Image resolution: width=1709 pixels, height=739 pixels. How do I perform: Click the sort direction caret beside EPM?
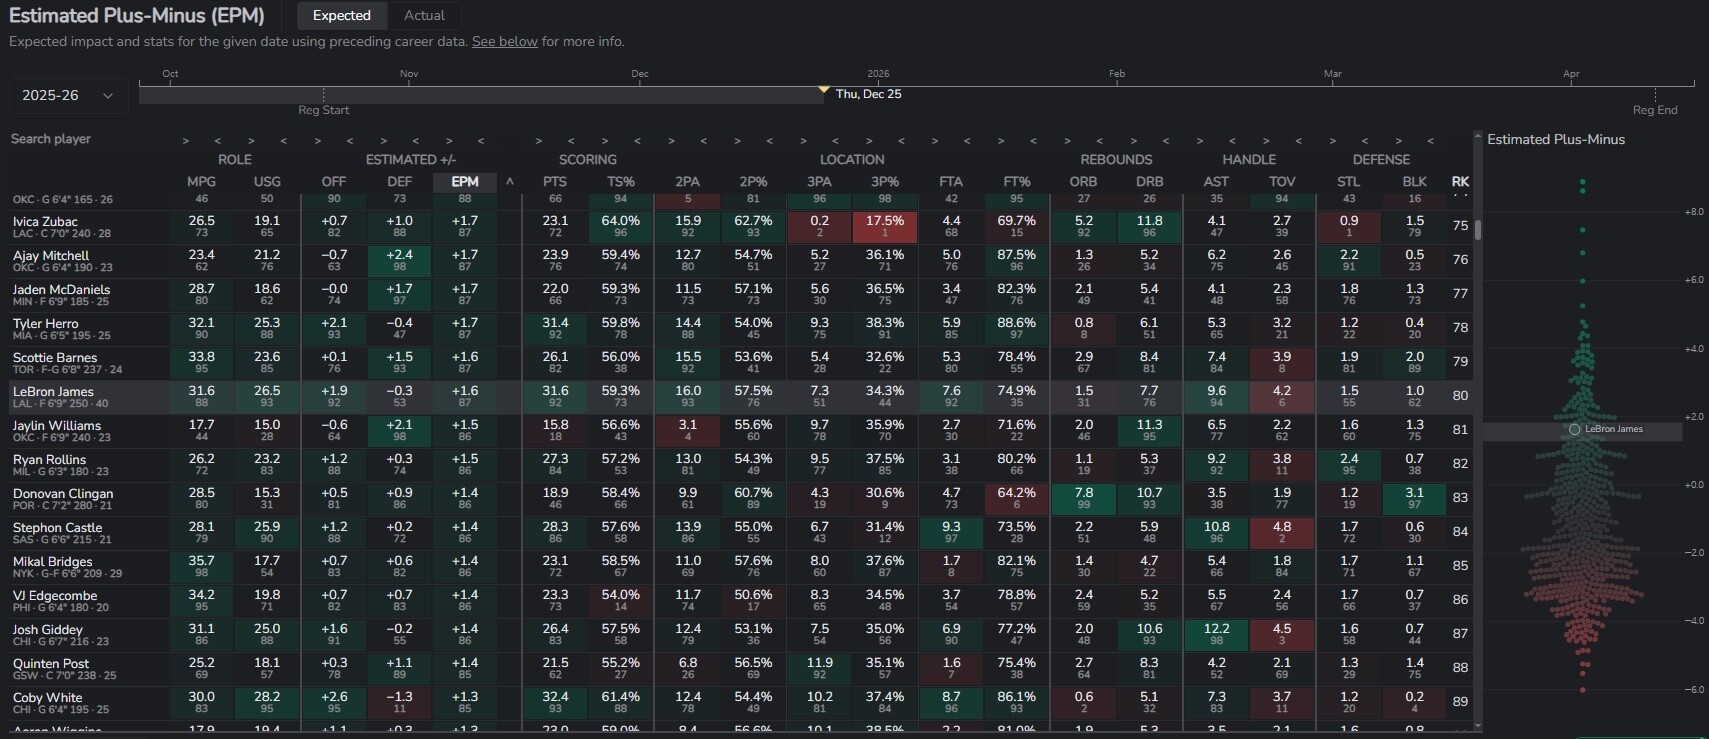[510, 182]
